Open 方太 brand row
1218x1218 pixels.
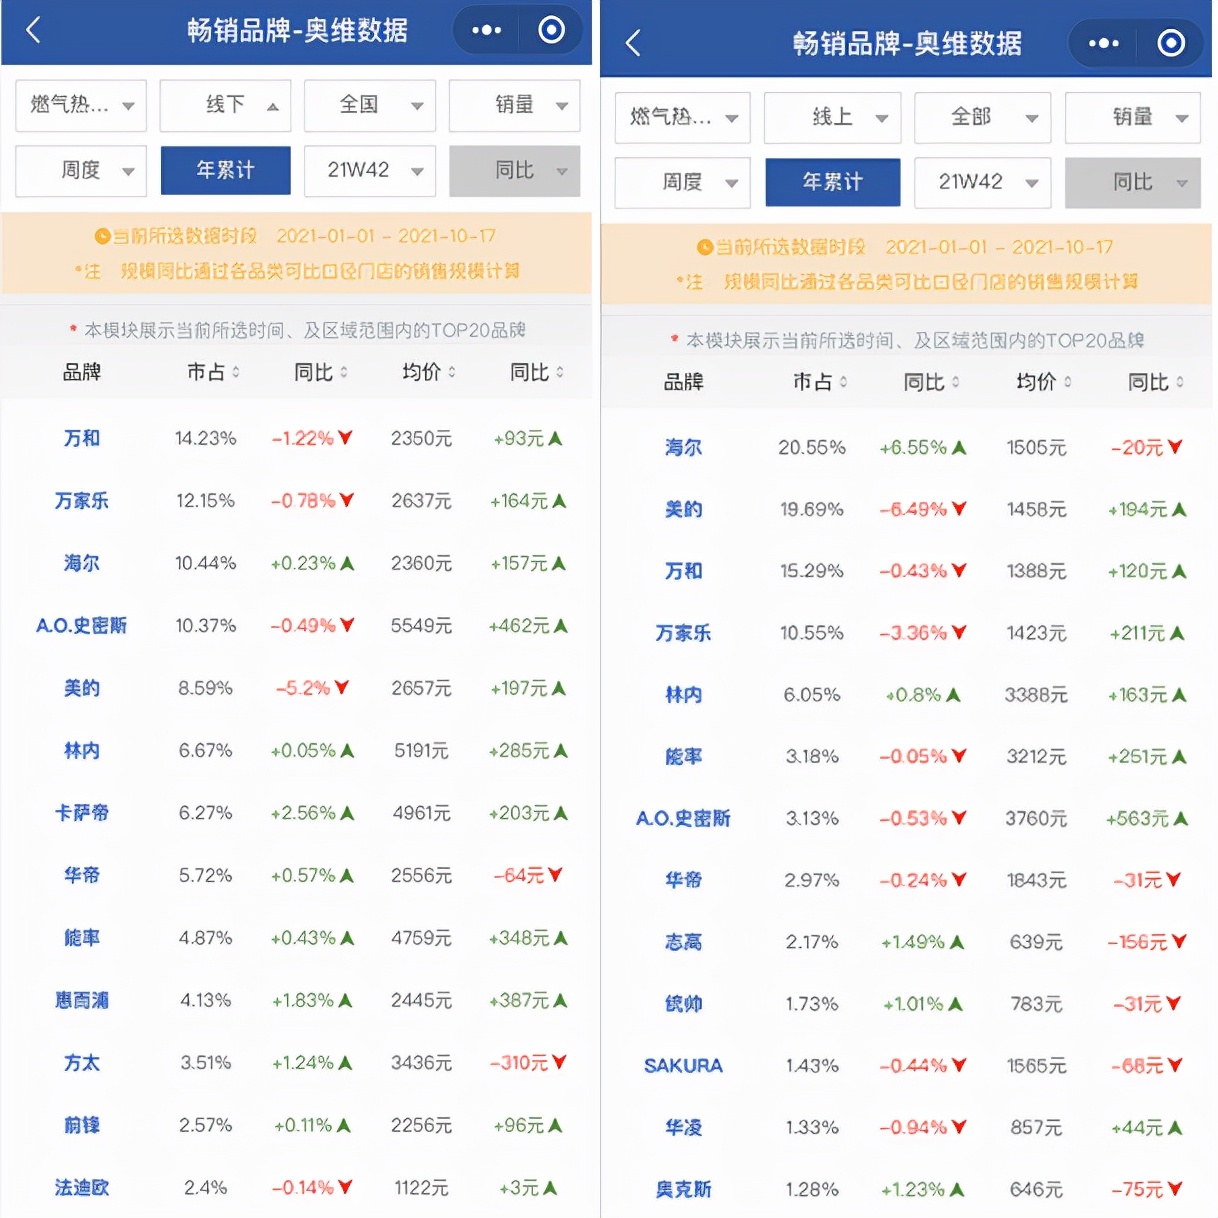pyautogui.click(x=82, y=1063)
